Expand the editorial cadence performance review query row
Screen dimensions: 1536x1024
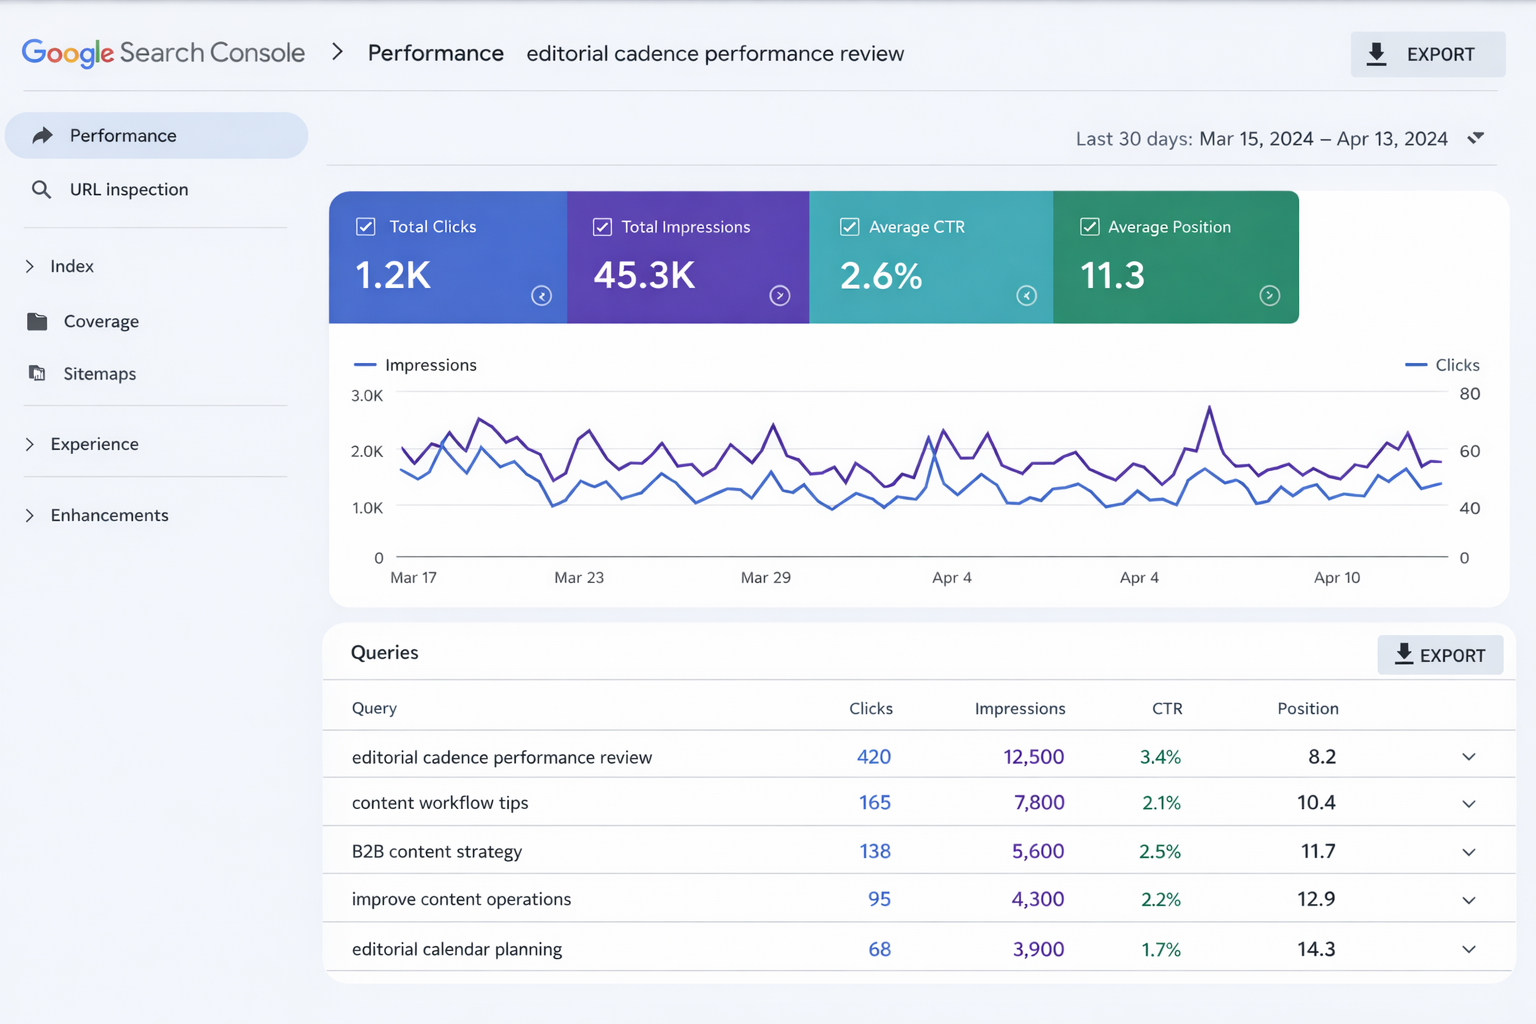1468,757
